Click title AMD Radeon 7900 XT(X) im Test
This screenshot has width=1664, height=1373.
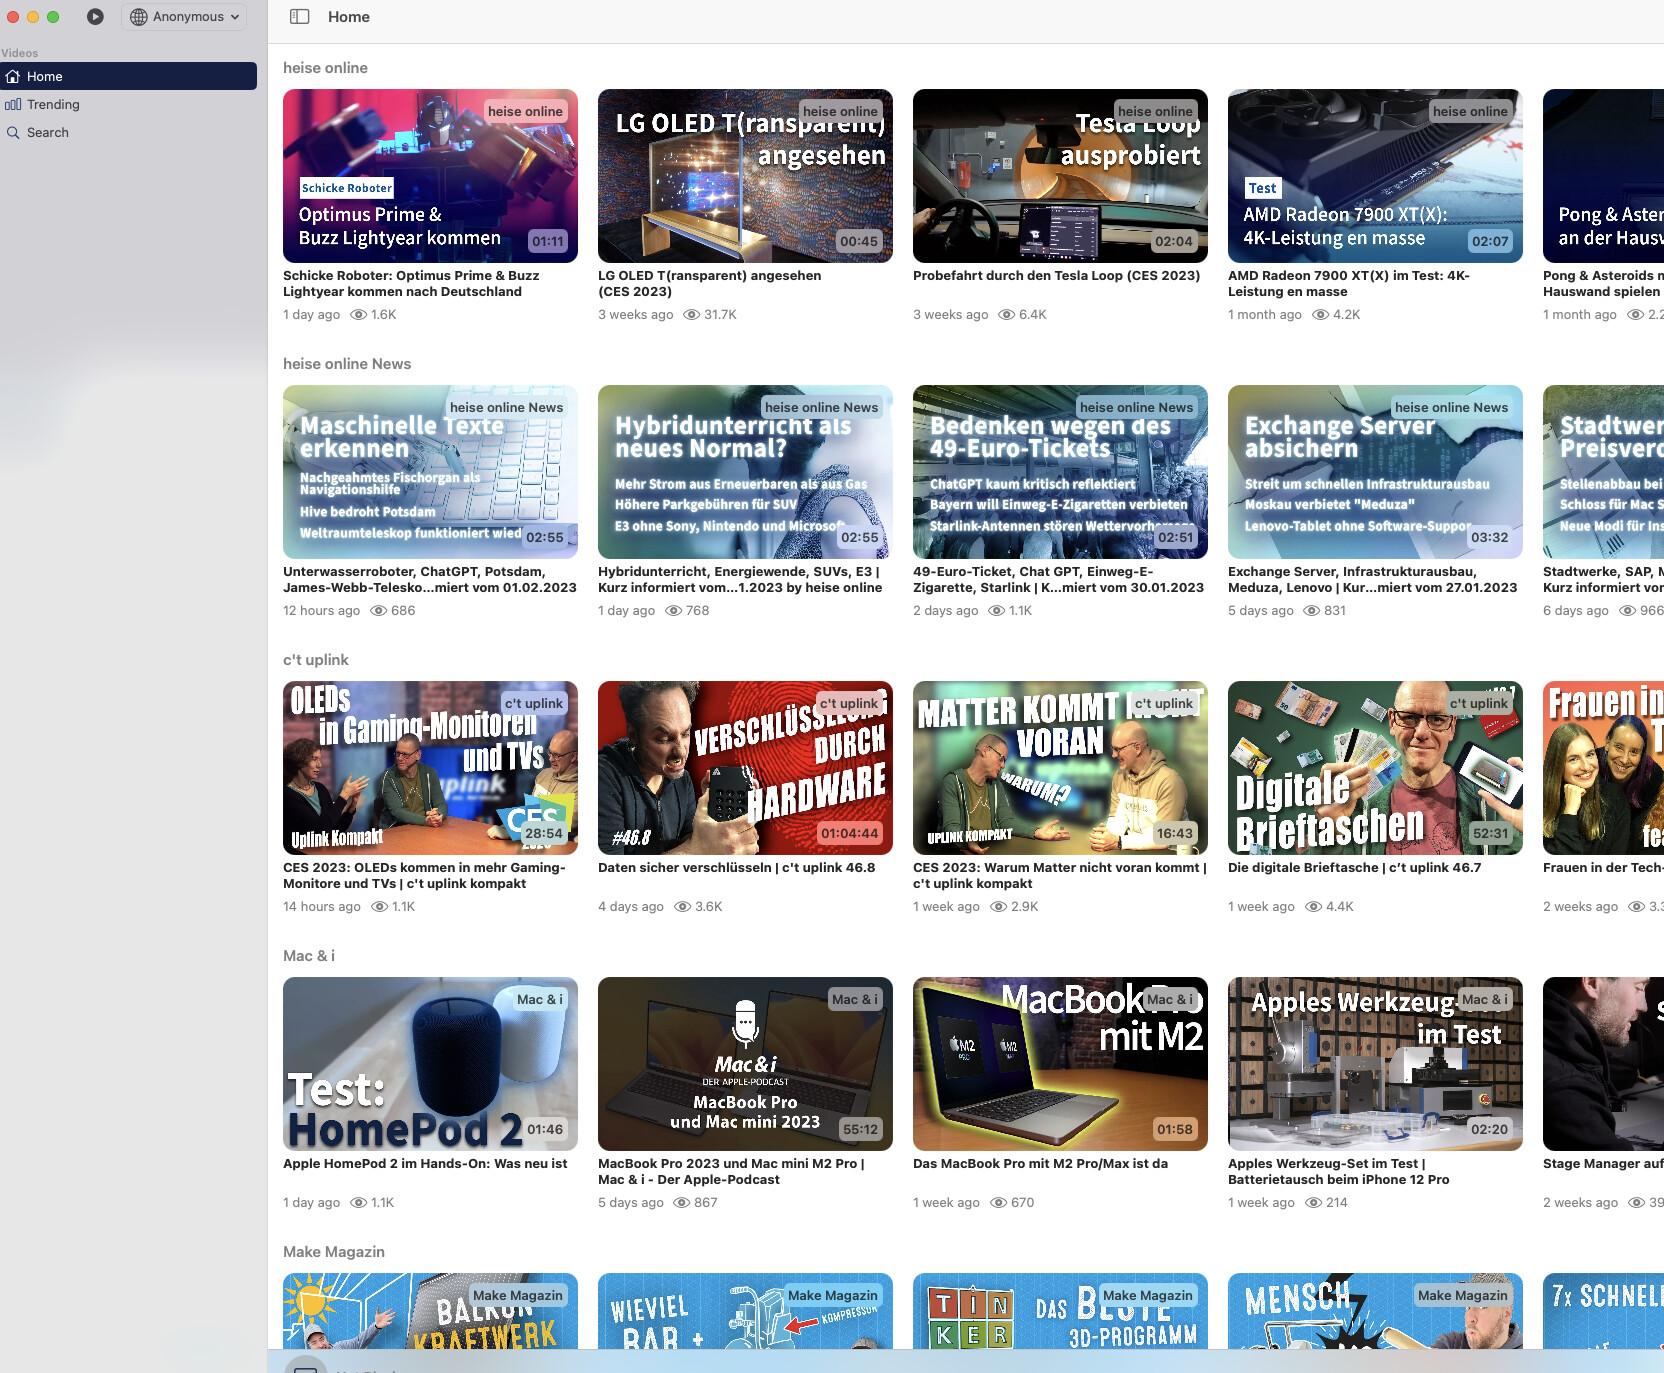(1349, 284)
